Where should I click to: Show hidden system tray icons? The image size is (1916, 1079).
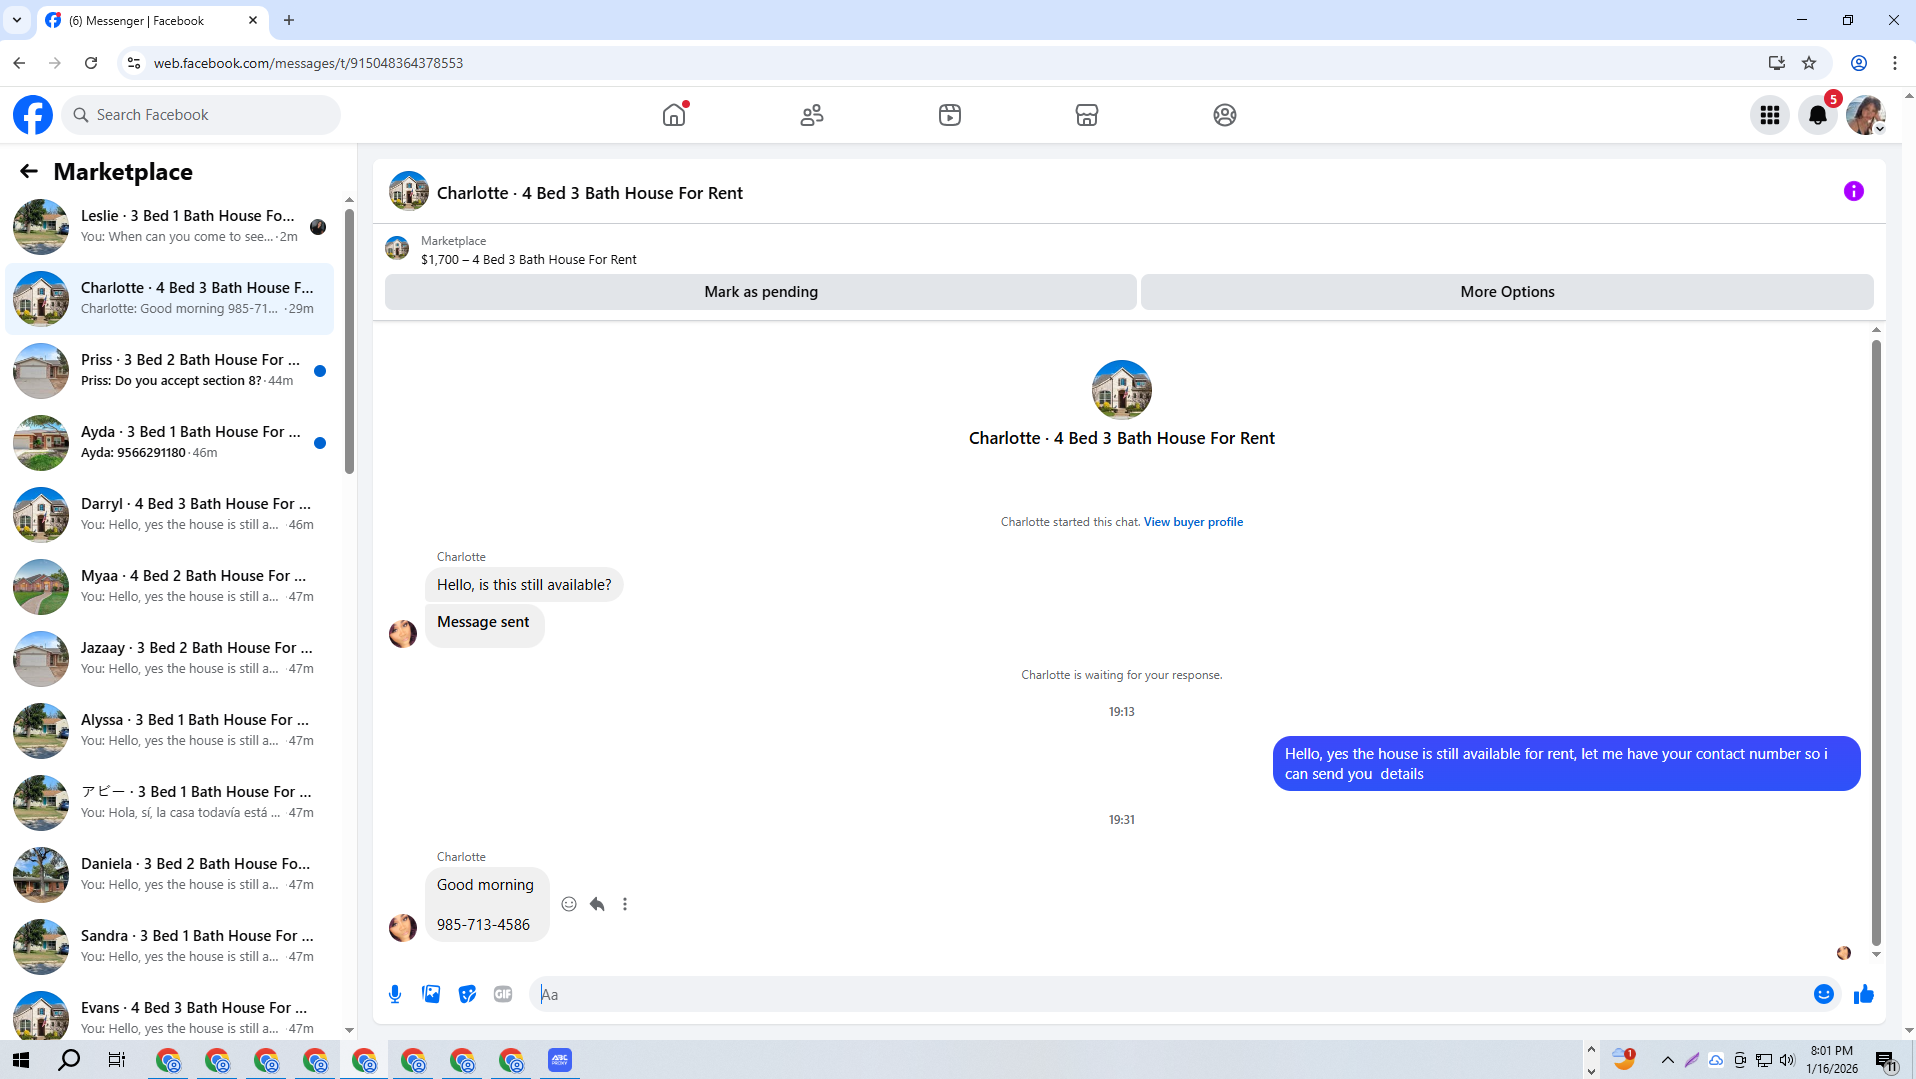click(x=1667, y=1060)
